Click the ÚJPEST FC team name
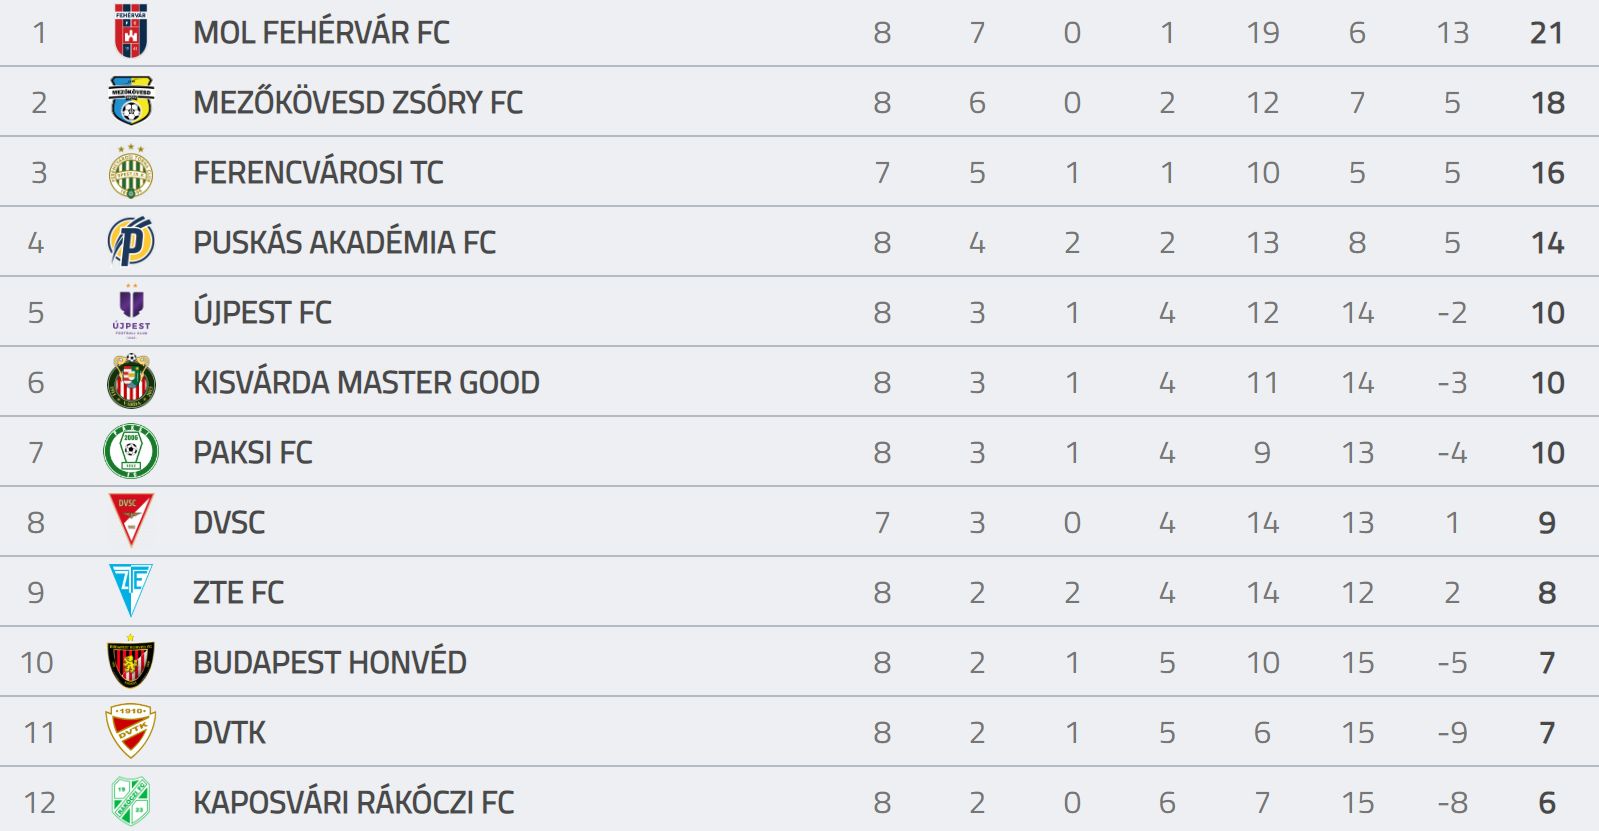1599x831 pixels. click(262, 312)
